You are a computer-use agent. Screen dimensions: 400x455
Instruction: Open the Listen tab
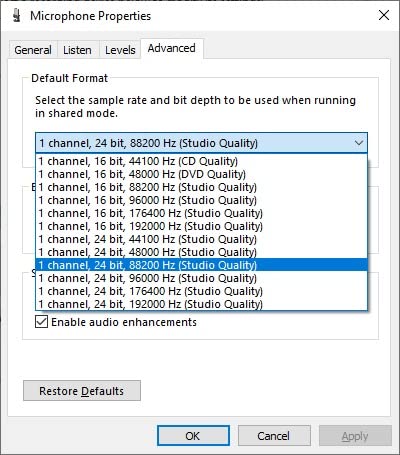tap(77, 50)
